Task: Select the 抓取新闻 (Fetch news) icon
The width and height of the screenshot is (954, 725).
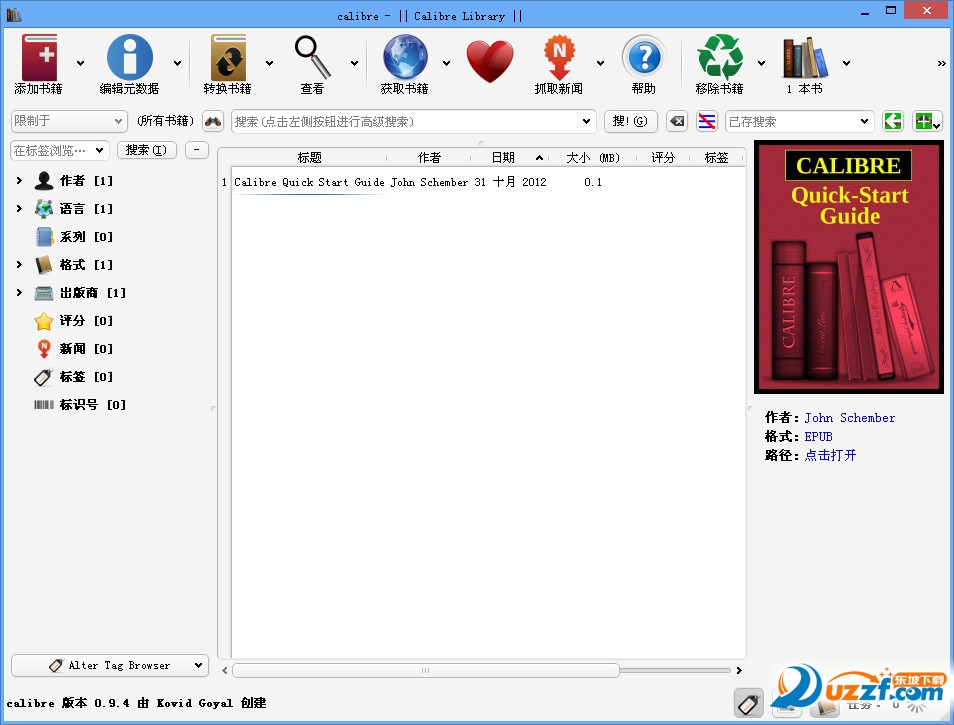Action: 558,58
